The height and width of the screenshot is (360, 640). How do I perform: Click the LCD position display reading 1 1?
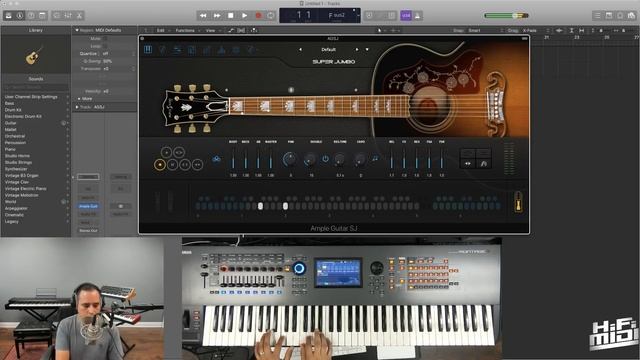[303, 15]
